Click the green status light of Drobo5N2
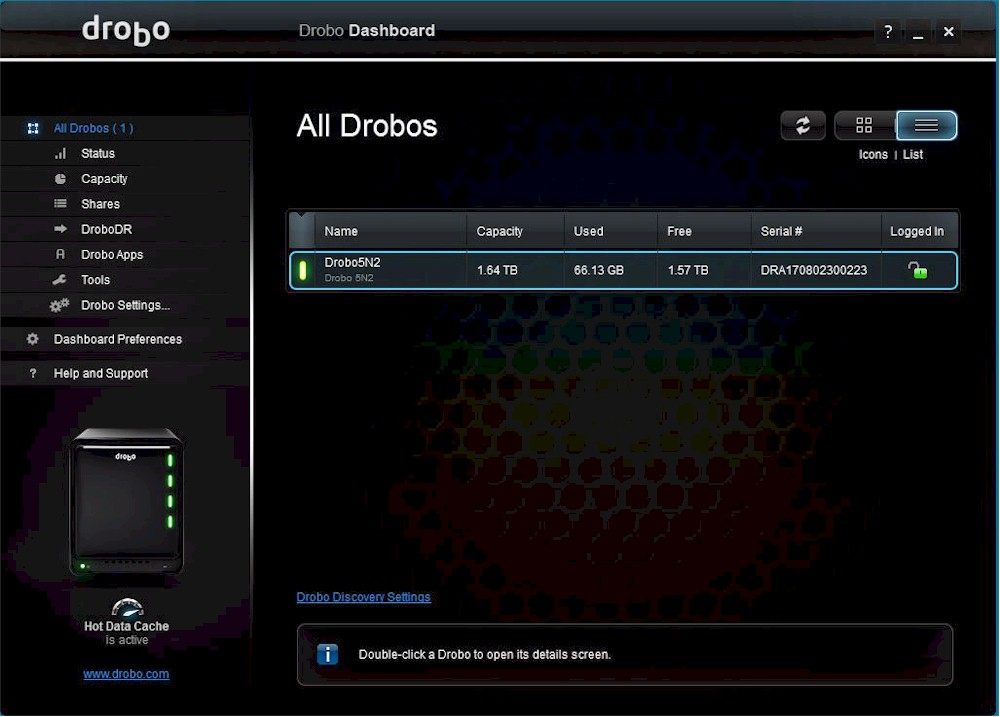The width and height of the screenshot is (1000, 717). coord(303,270)
